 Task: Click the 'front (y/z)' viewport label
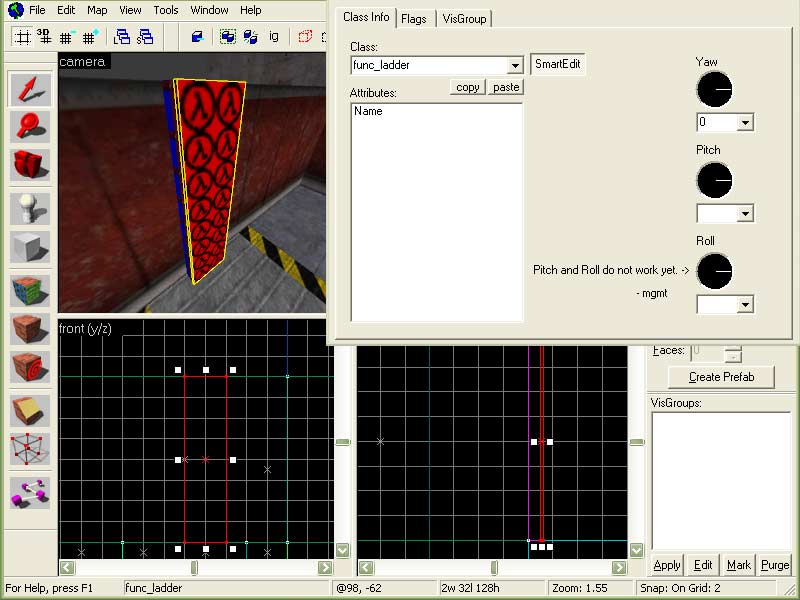pyautogui.click(x=85, y=329)
